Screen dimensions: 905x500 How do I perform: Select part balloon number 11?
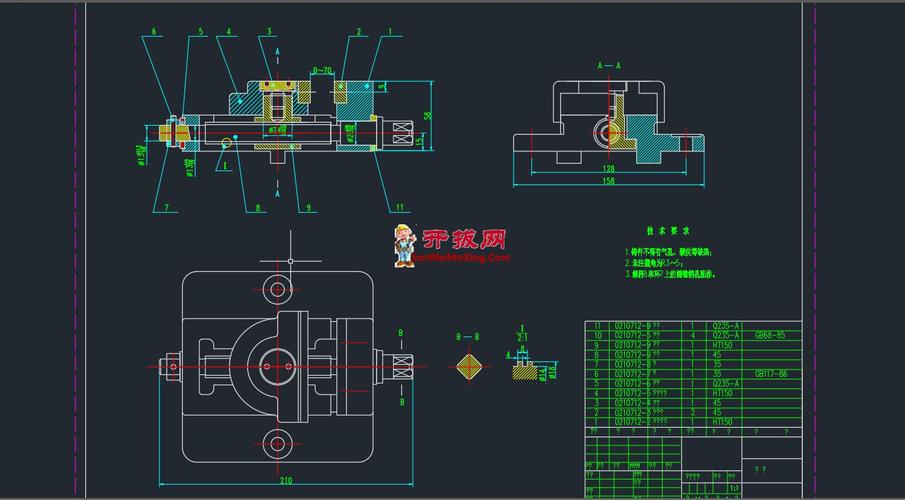pos(399,208)
